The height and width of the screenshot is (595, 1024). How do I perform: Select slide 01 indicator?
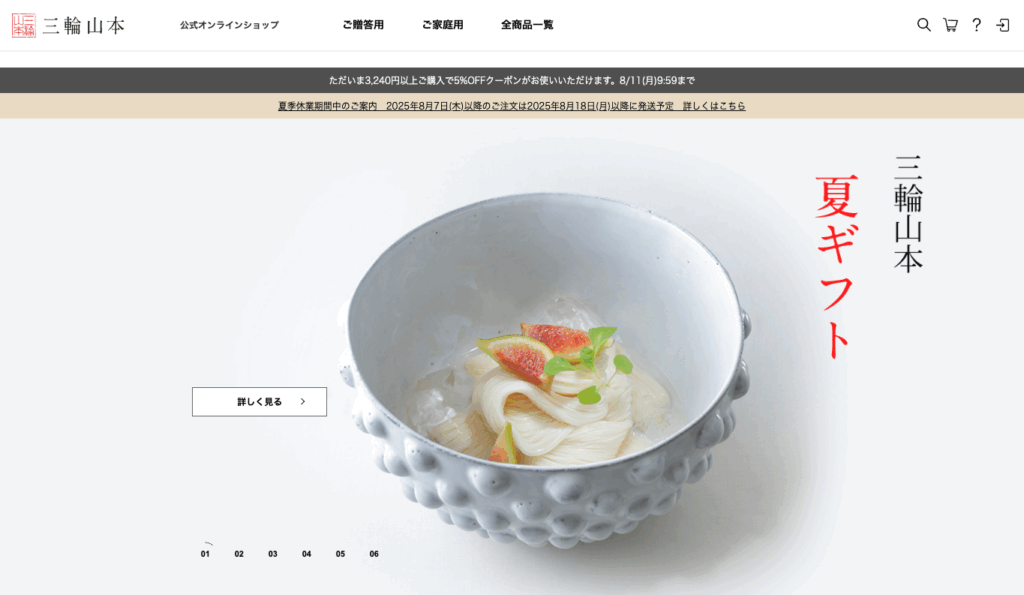tap(205, 553)
